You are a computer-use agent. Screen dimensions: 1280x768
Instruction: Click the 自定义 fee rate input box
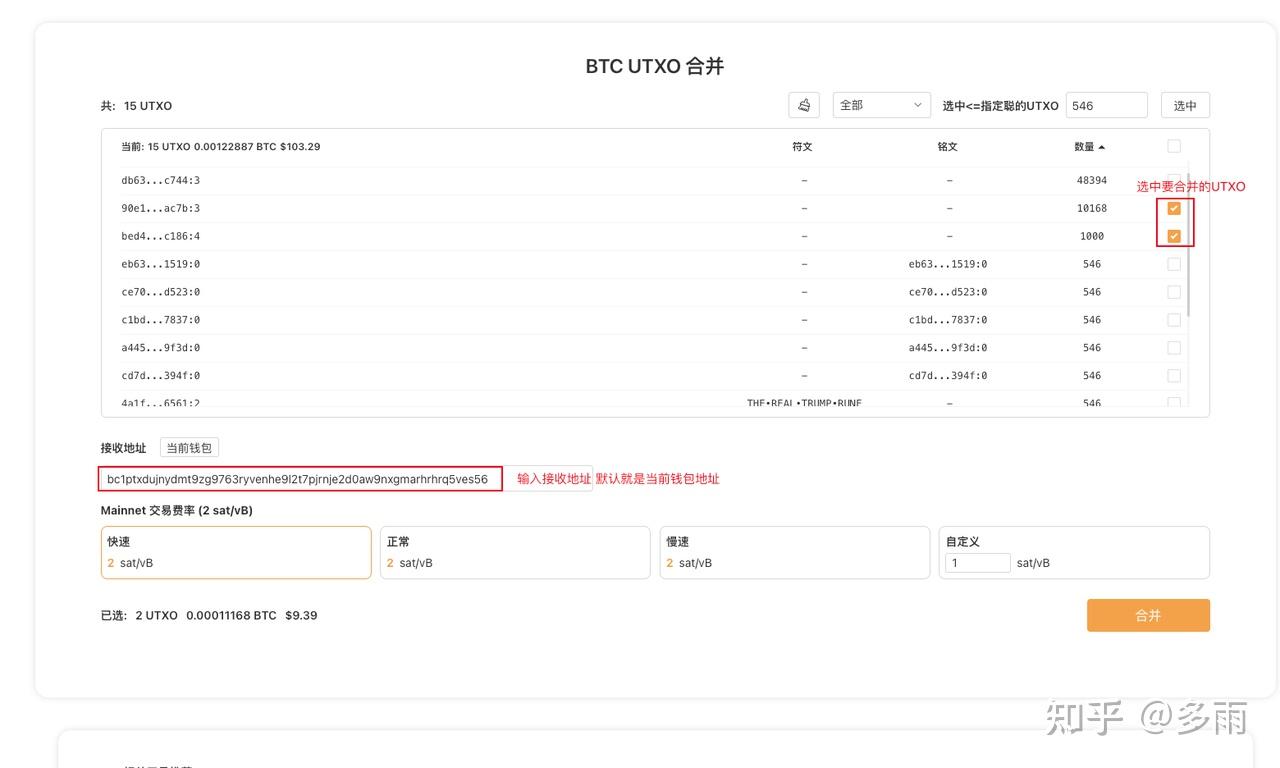[x=977, y=563]
